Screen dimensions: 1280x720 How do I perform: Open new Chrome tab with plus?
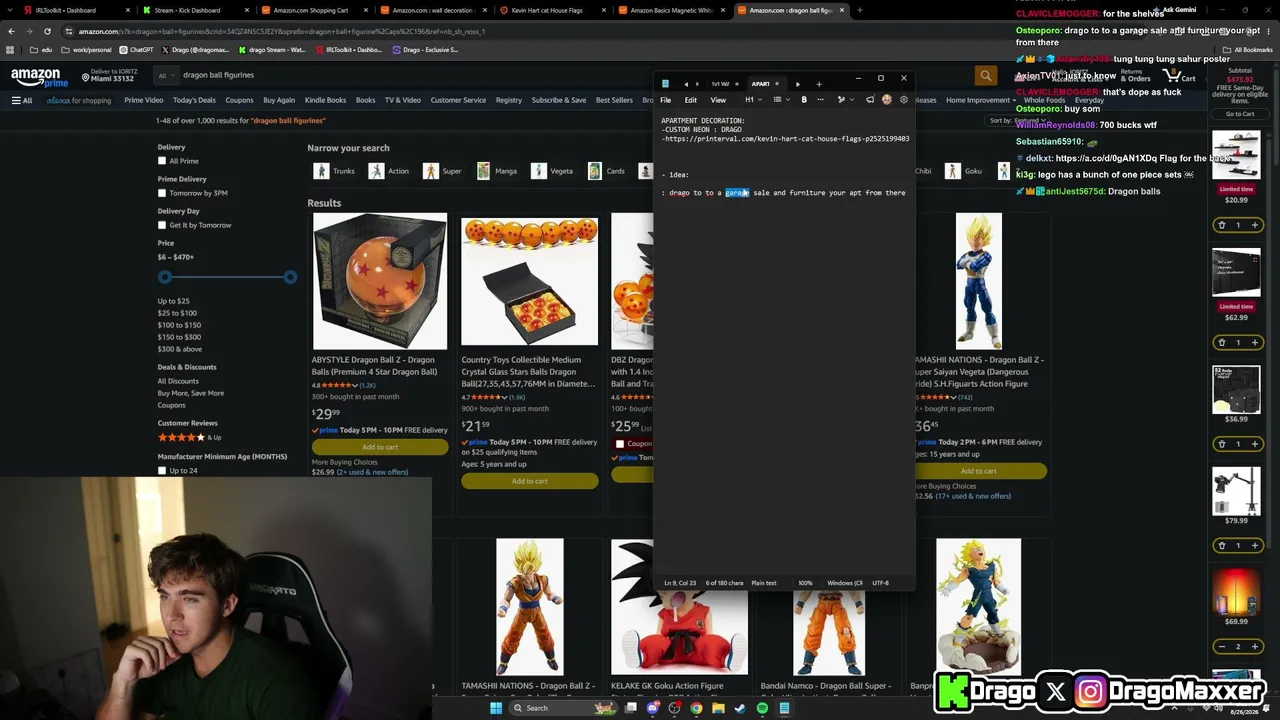(x=860, y=10)
